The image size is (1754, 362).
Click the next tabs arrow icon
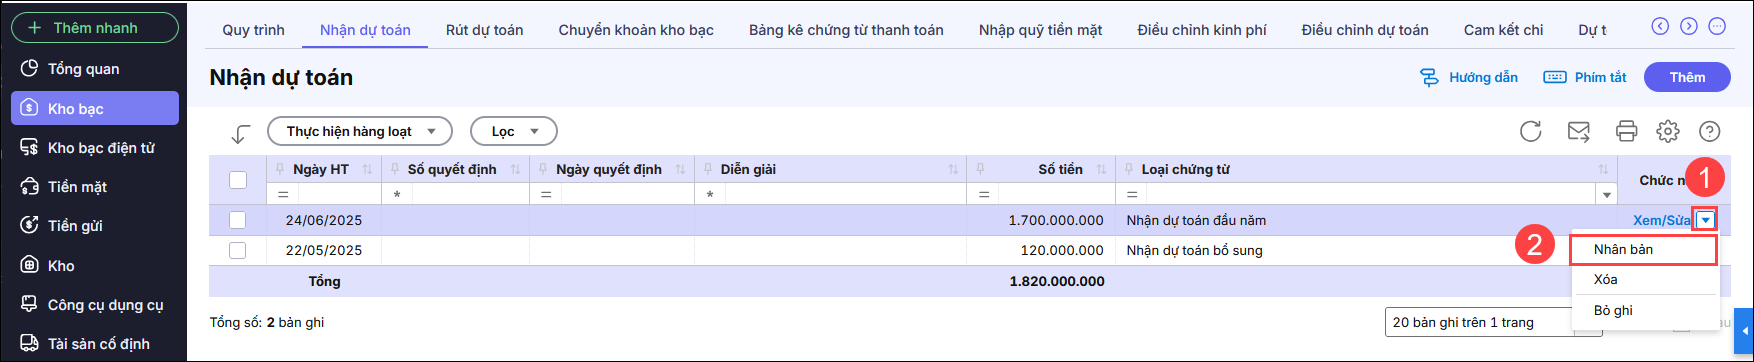click(1689, 26)
